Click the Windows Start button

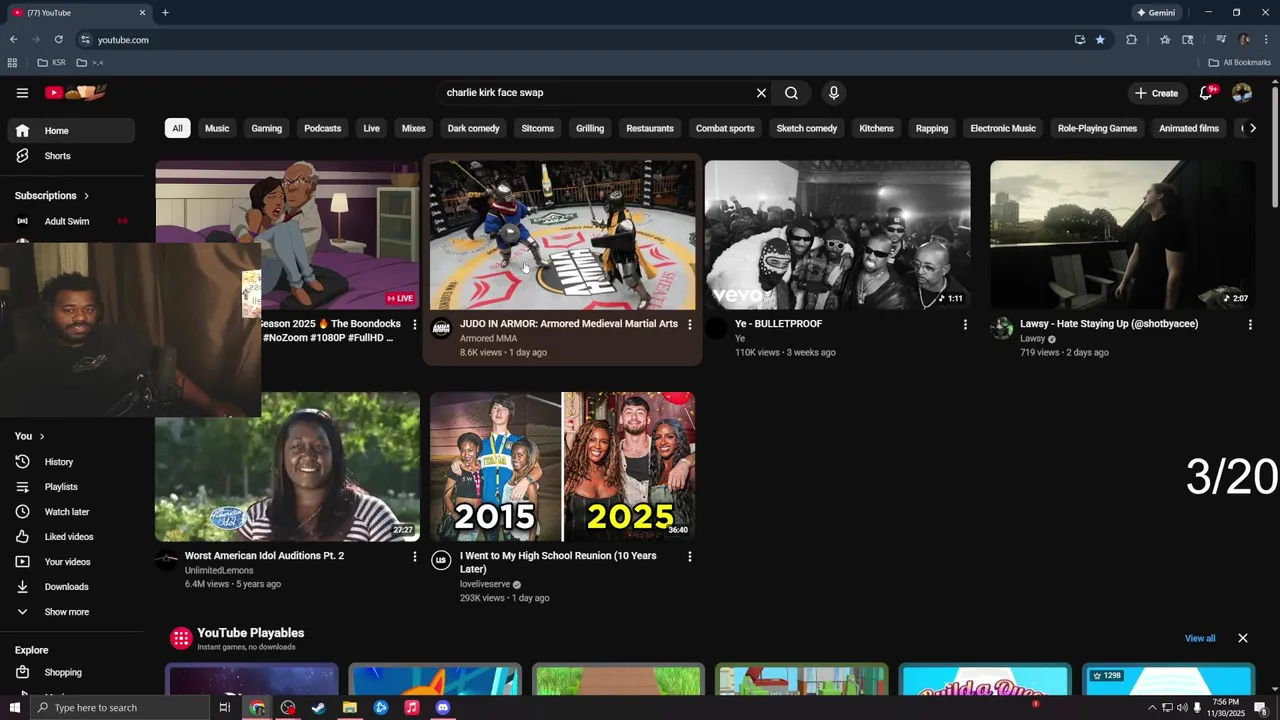(15, 708)
